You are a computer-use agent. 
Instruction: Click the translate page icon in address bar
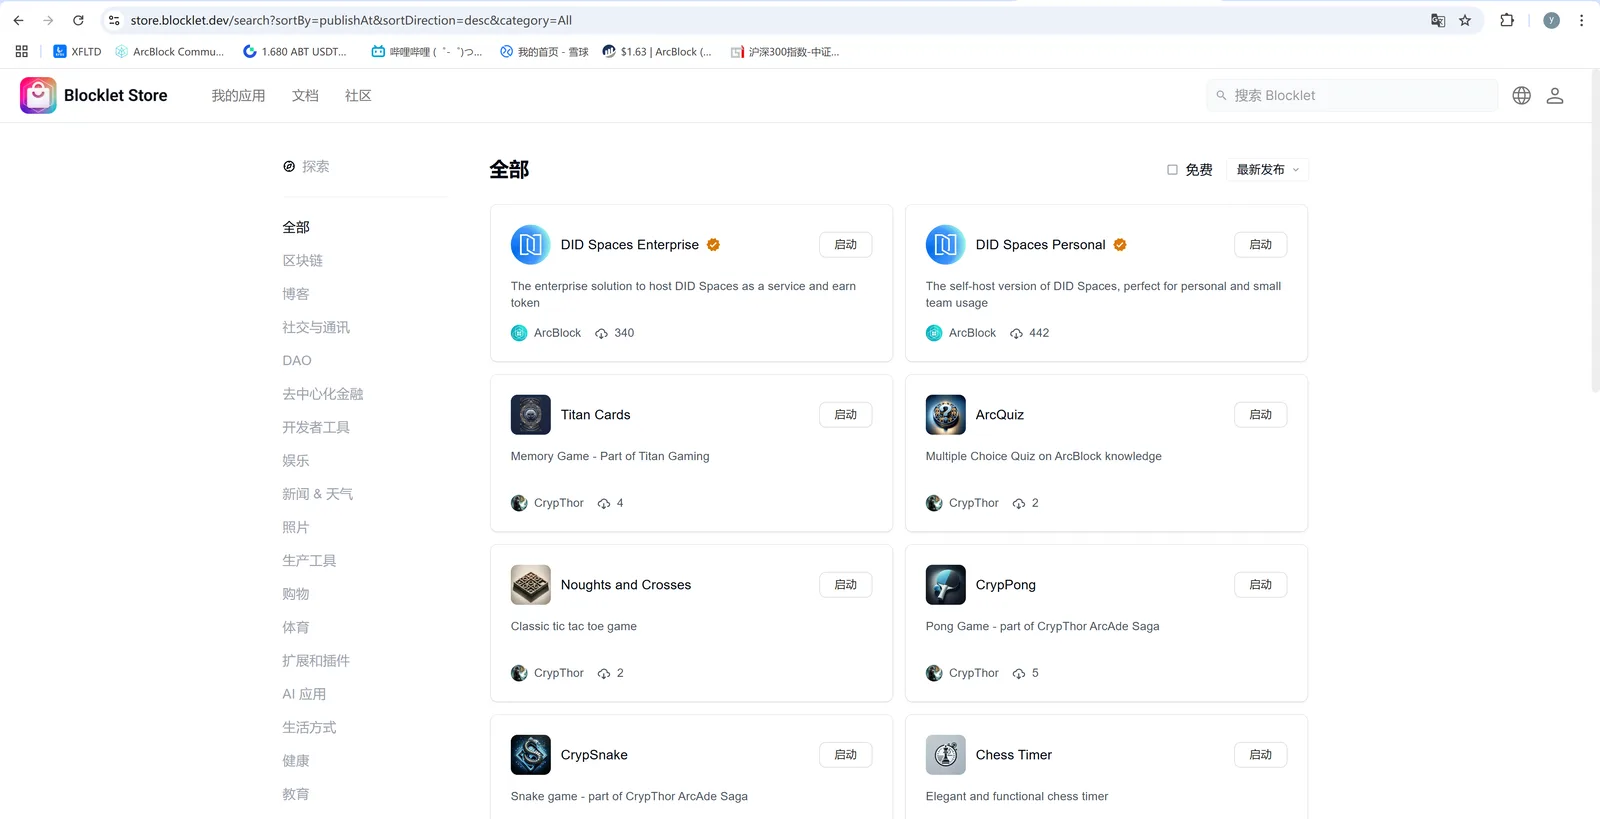click(x=1438, y=20)
